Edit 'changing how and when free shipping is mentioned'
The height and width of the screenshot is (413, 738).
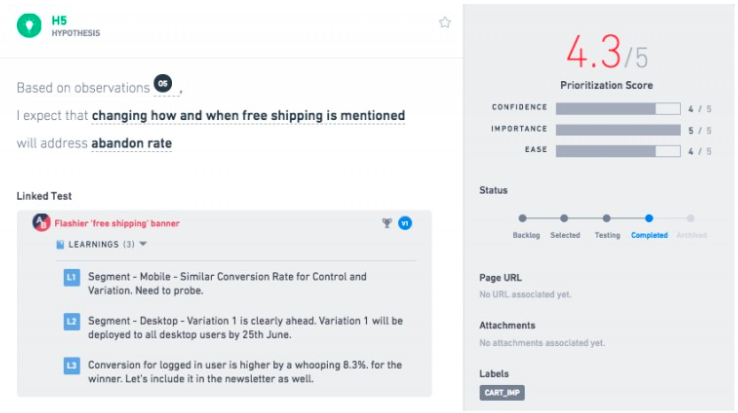[x=248, y=116]
